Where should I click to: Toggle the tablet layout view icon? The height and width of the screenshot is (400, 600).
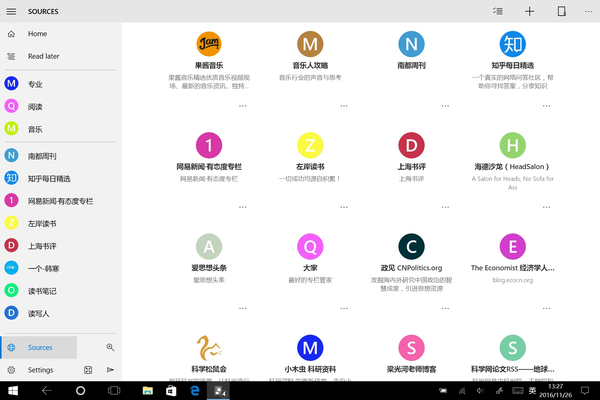pyautogui.click(x=561, y=11)
